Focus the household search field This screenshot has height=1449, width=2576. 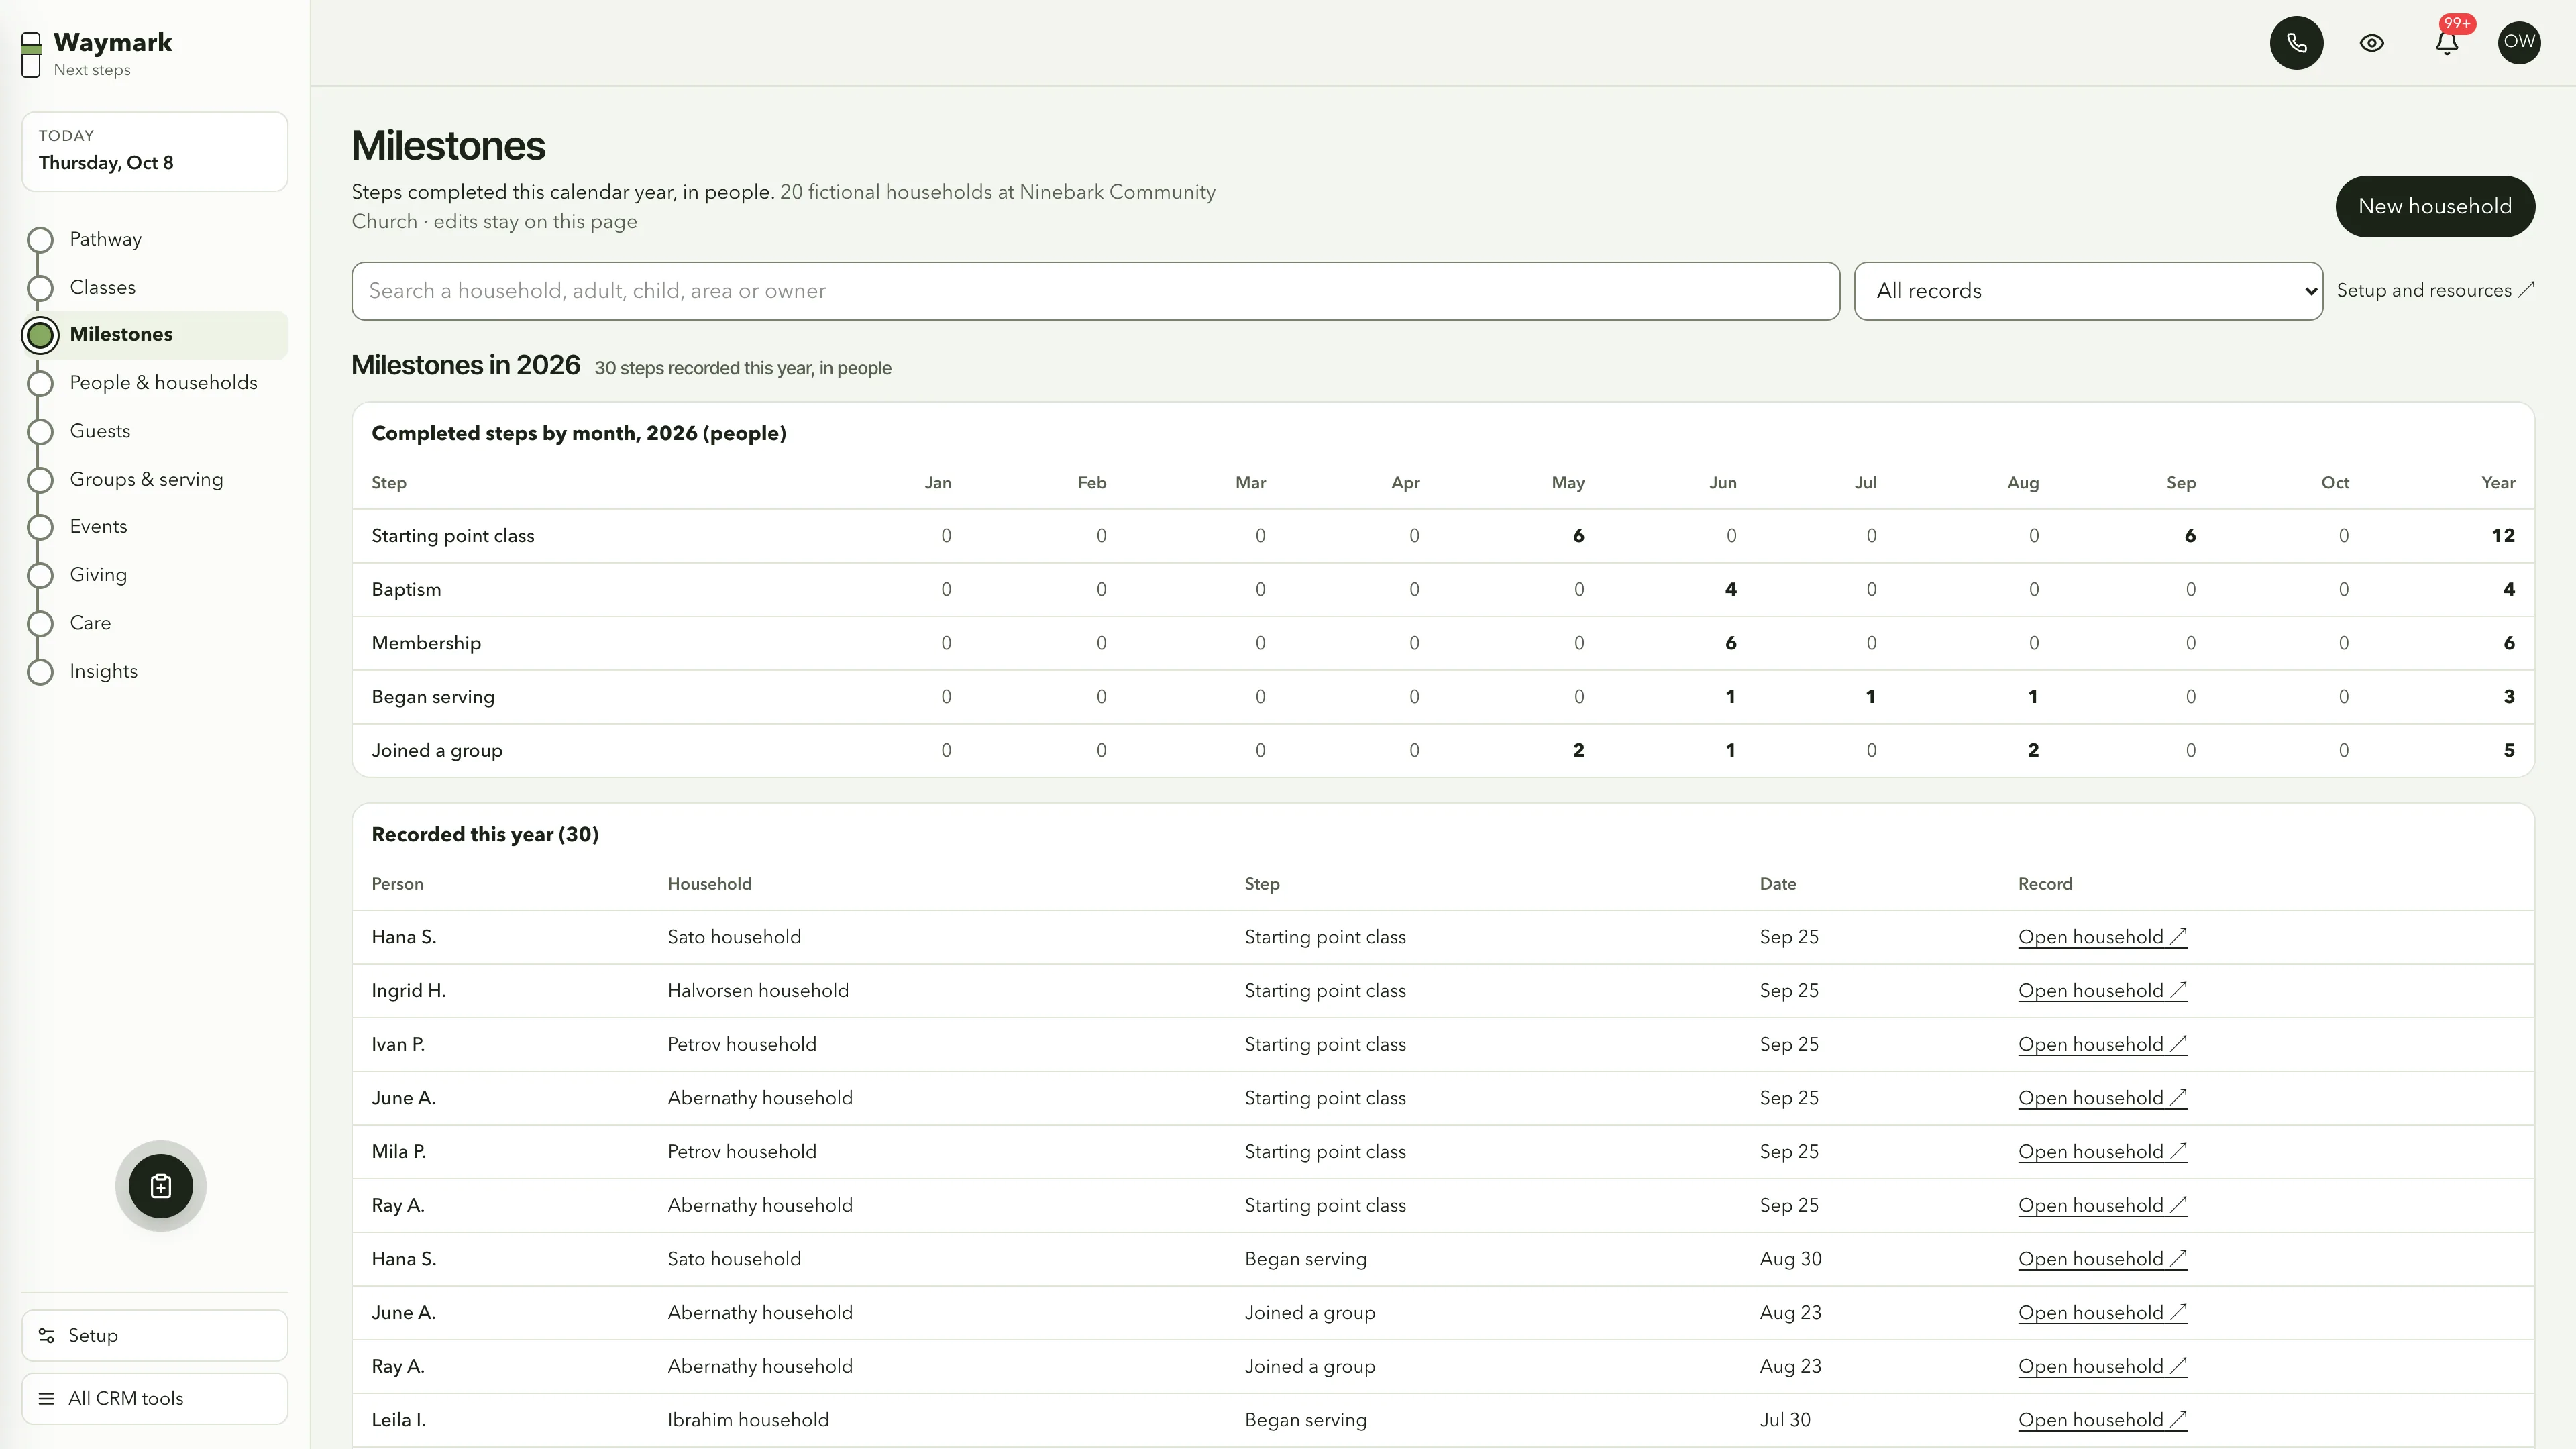pos(1095,291)
